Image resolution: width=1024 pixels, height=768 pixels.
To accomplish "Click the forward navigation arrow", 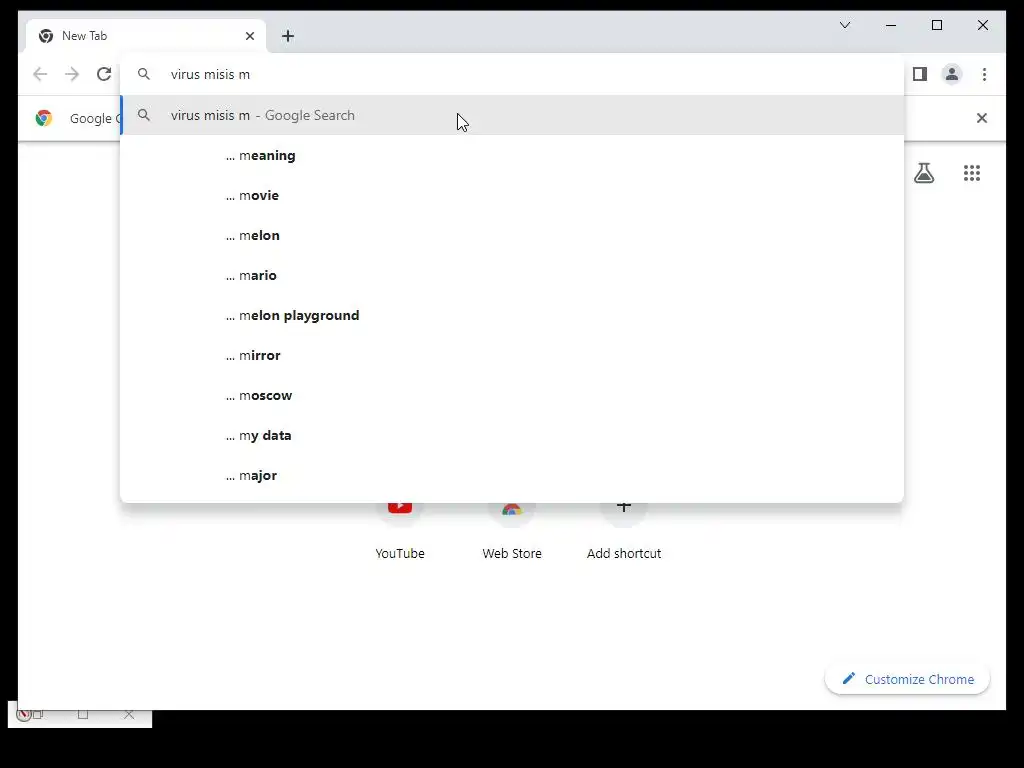I will (72, 74).
